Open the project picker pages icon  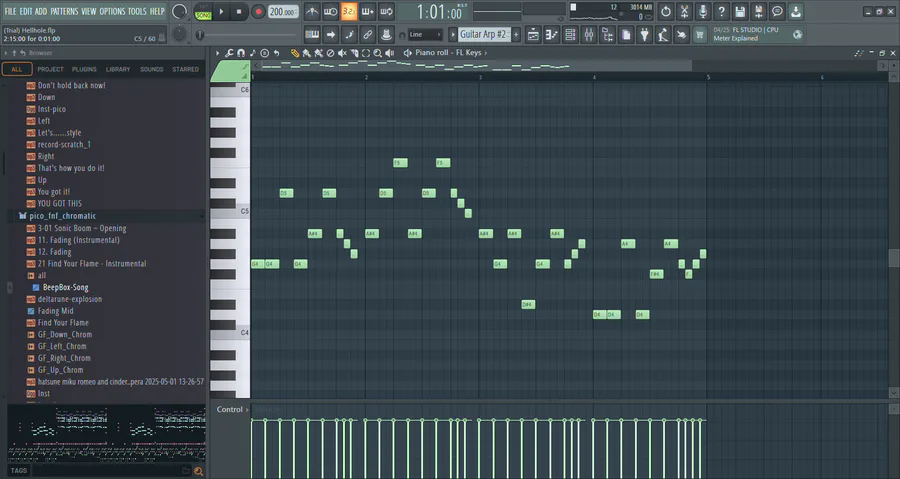pos(626,34)
